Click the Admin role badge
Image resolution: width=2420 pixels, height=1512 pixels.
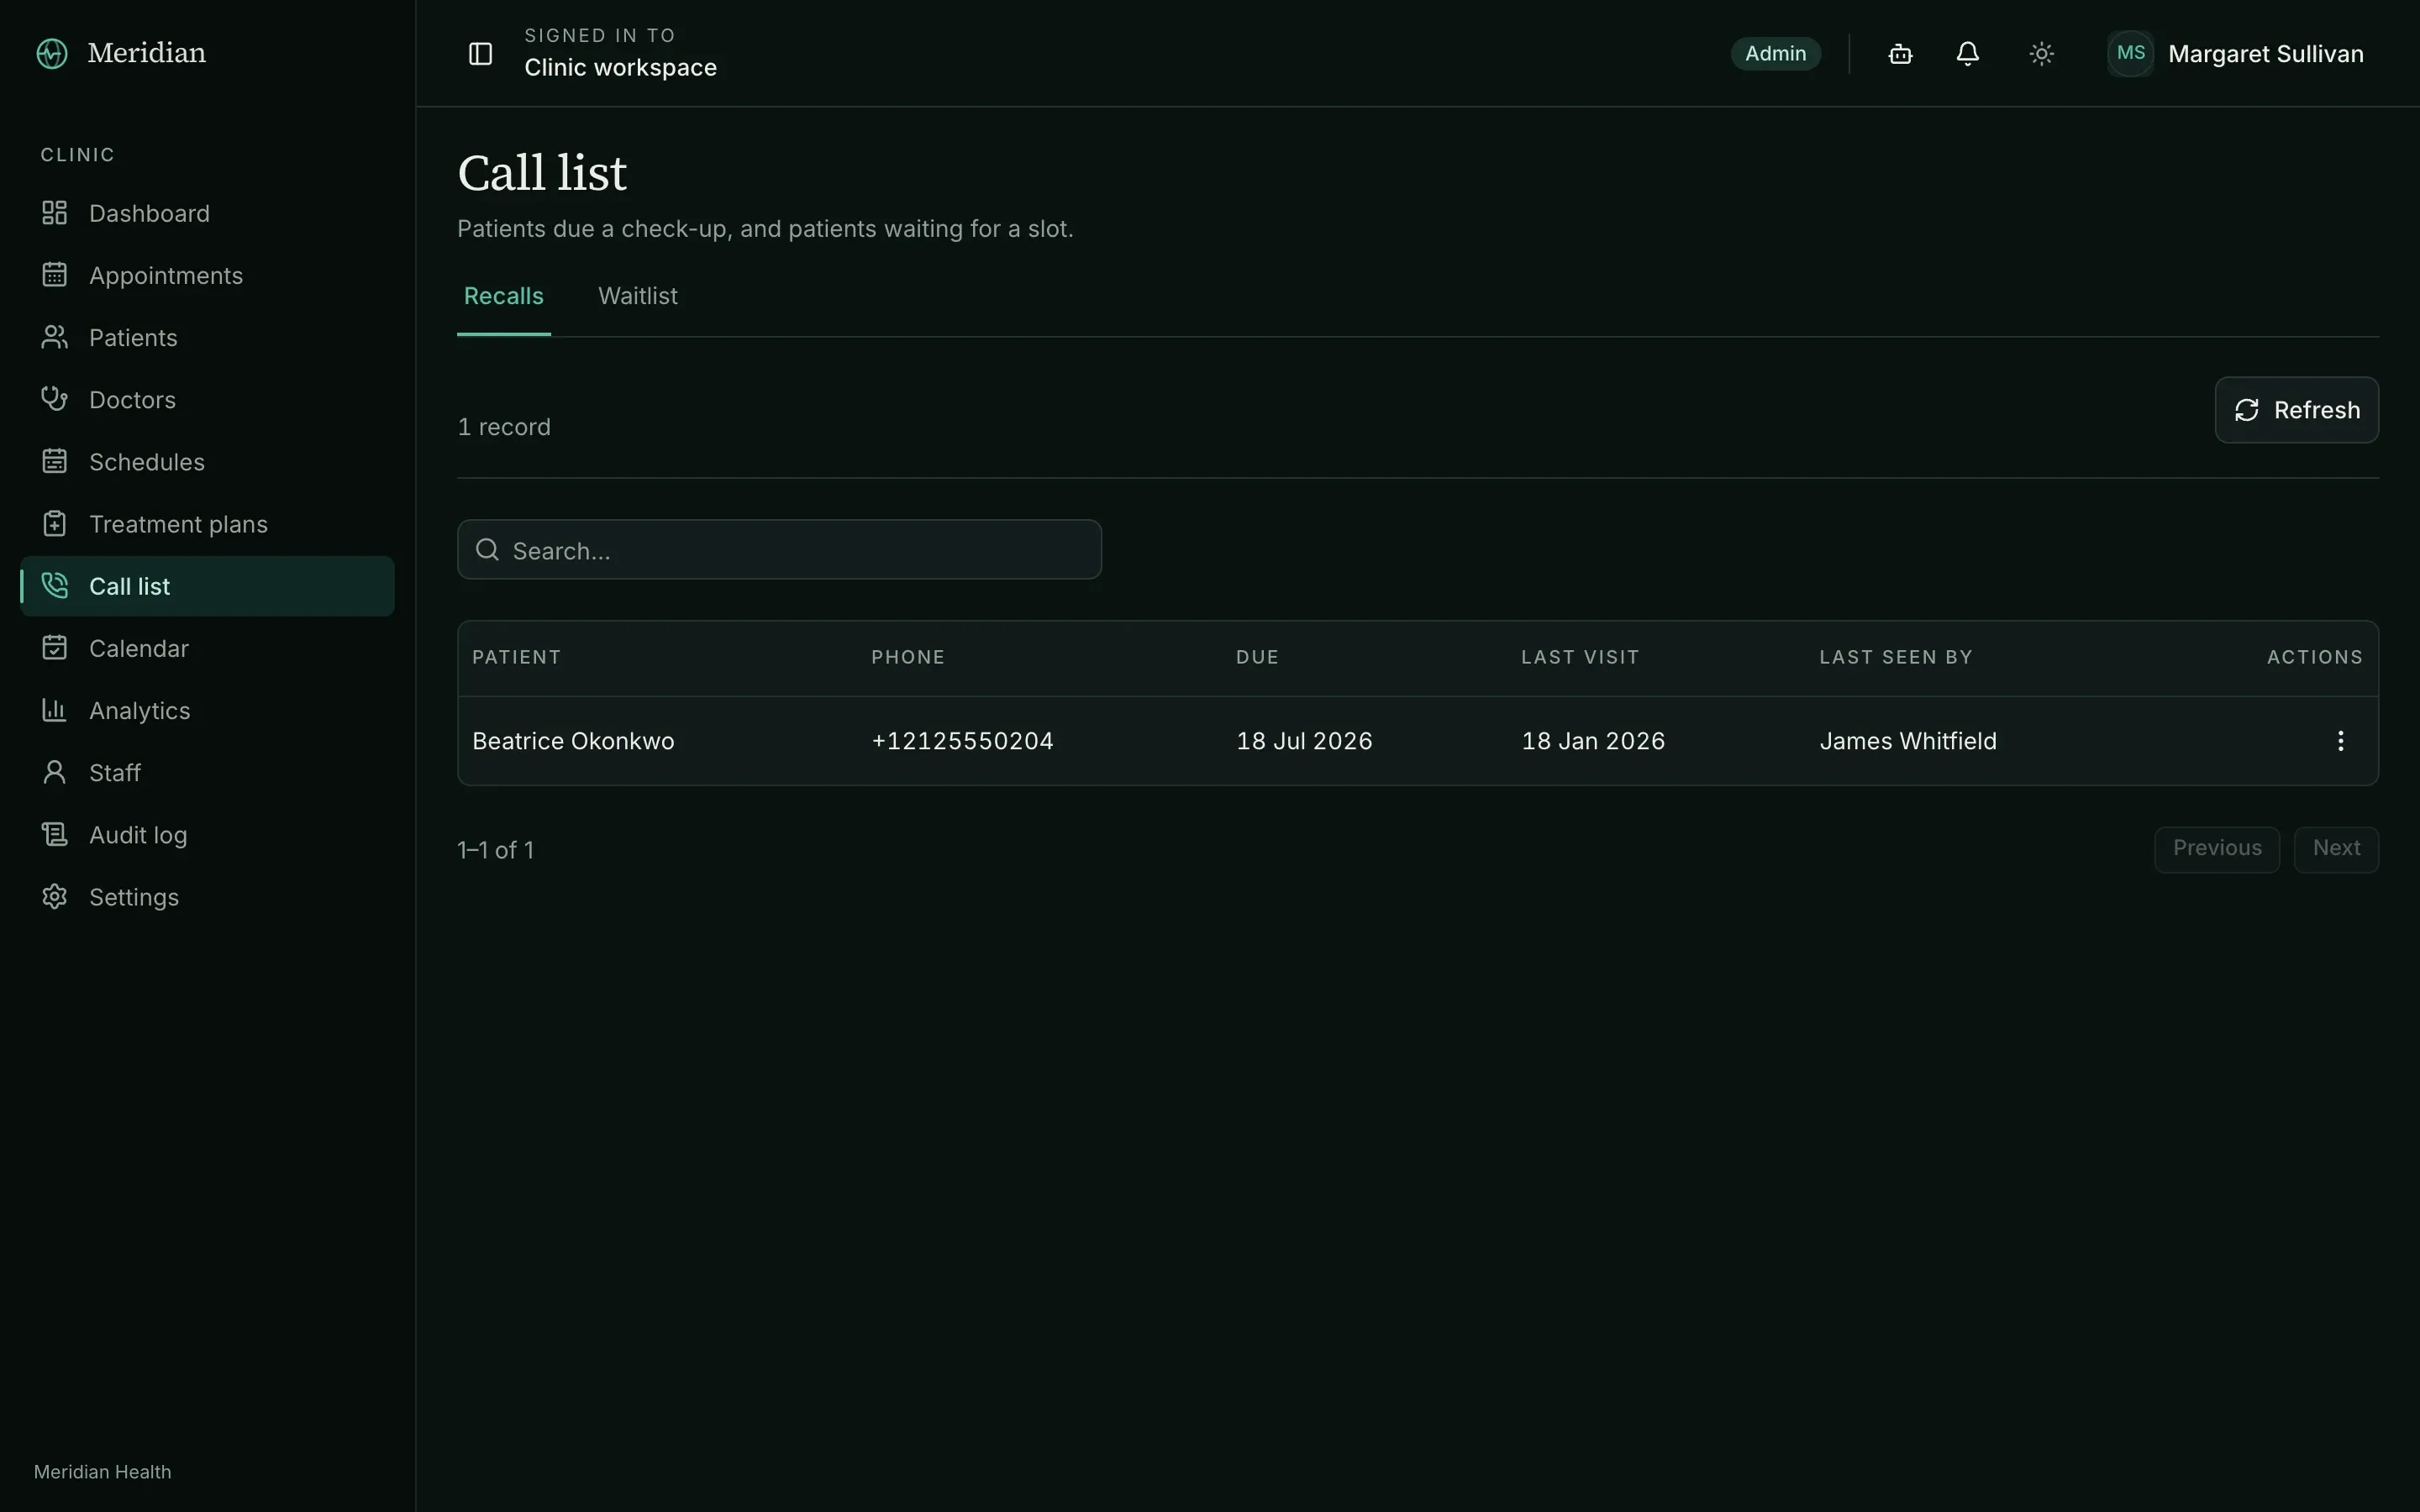tap(1775, 54)
